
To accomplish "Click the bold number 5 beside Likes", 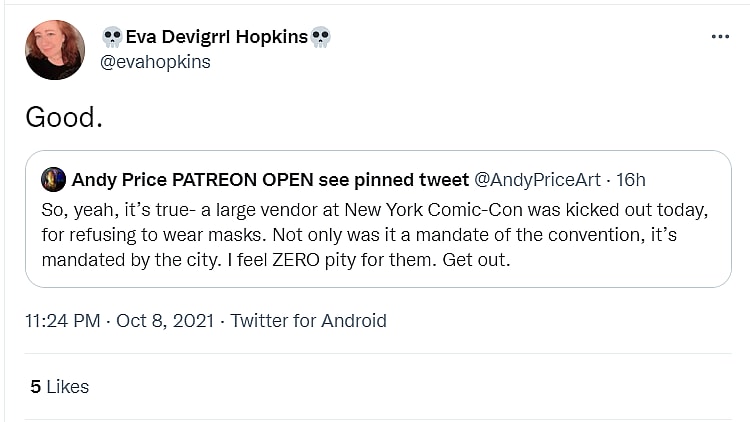I will pyautogui.click(x=35, y=386).
